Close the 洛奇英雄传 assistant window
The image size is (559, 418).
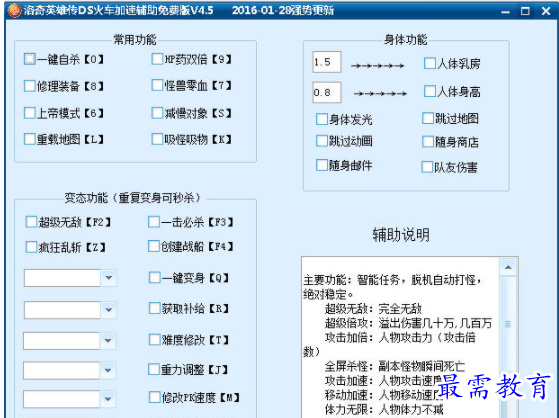[x=546, y=11]
